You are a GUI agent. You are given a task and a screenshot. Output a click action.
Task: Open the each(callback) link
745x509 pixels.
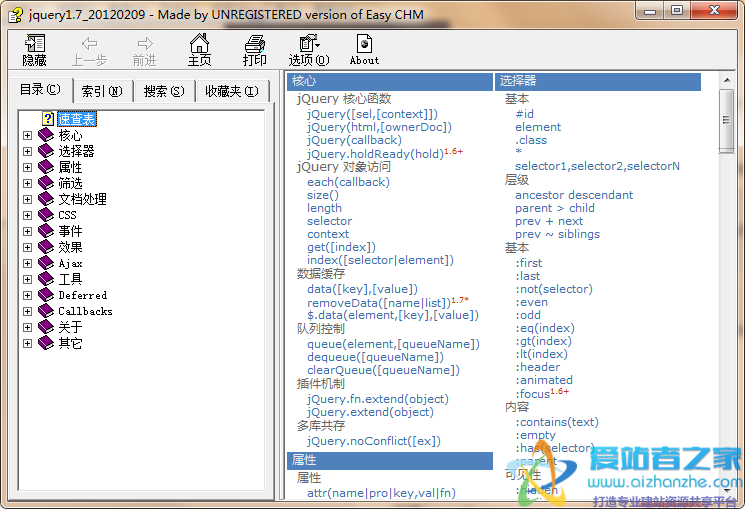pos(348,182)
